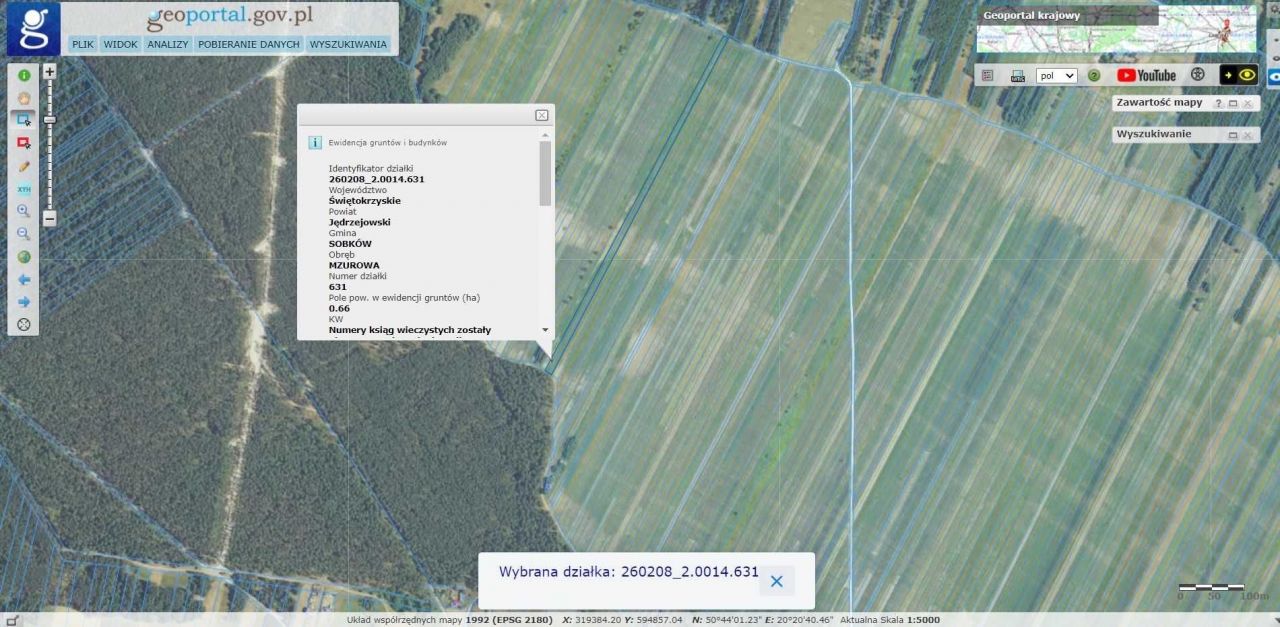Go to previous map view arrow
This screenshot has height=627, width=1280.
coord(24,279)
